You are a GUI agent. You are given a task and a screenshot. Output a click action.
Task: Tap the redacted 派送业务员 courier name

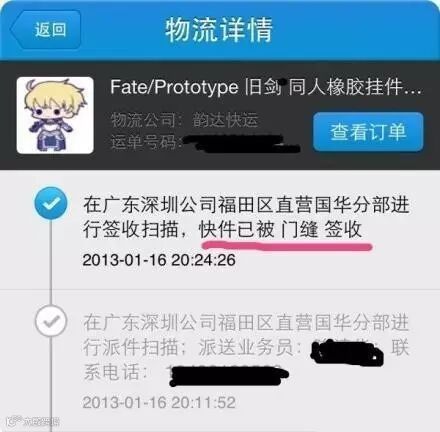(347, 352)
